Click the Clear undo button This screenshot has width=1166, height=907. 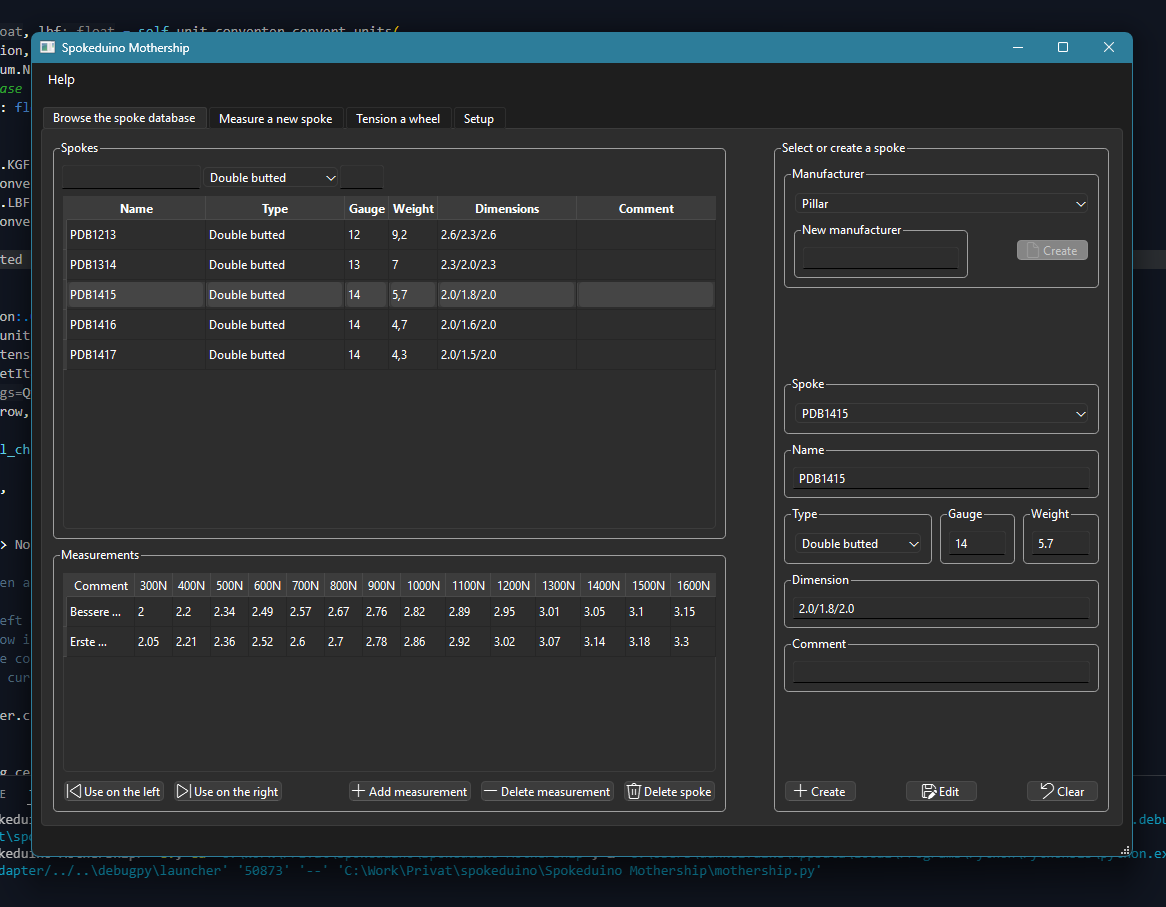[x=1062, y=791]
